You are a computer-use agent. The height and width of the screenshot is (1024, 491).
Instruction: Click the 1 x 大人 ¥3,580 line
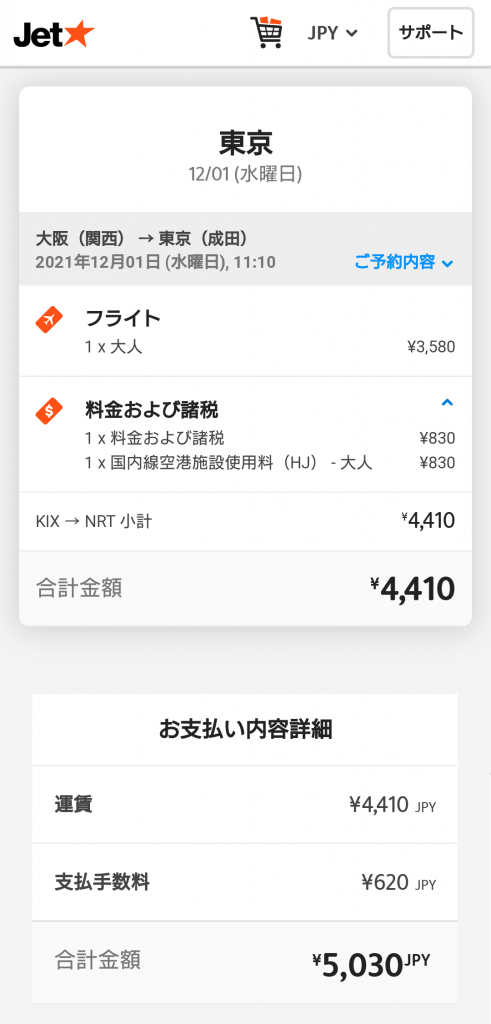tap(270, 347)
